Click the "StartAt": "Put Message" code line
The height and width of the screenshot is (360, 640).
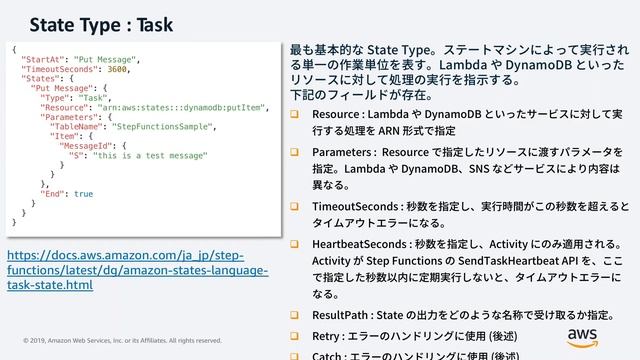[80, 60]
